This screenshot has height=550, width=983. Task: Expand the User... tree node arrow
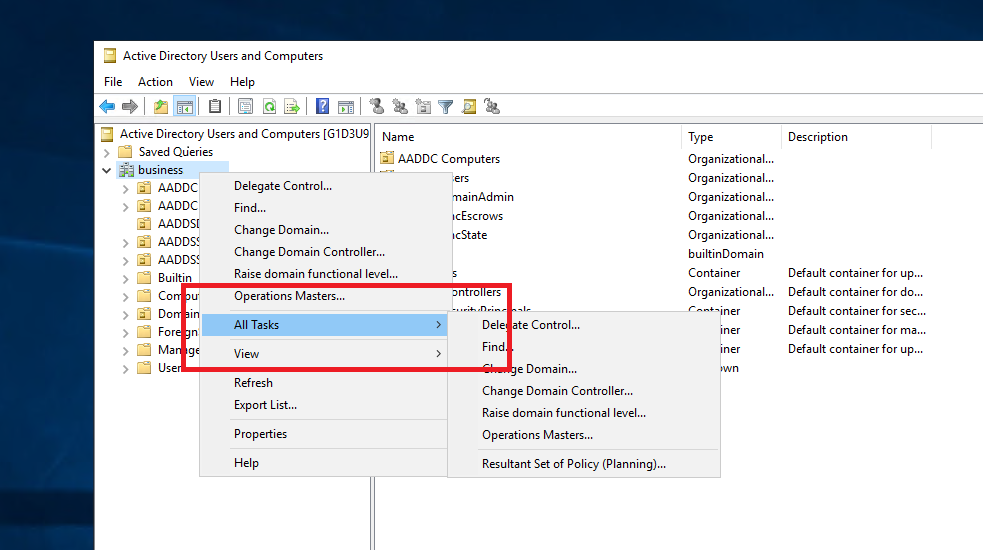125,369
